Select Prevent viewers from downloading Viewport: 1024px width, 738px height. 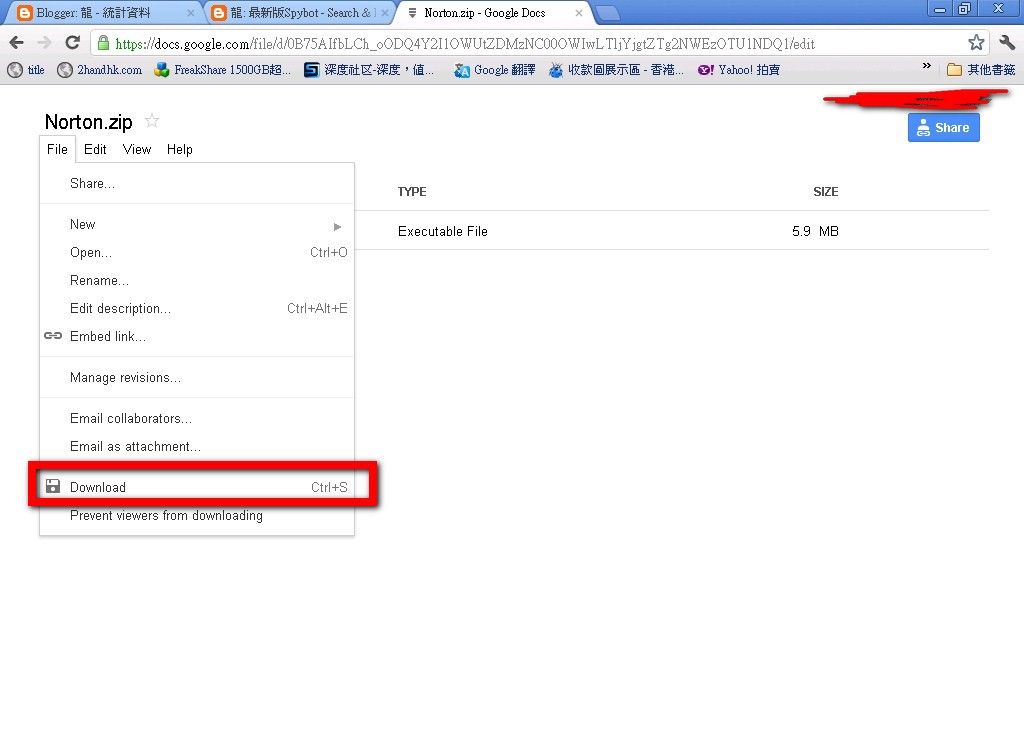click(197, 515)
